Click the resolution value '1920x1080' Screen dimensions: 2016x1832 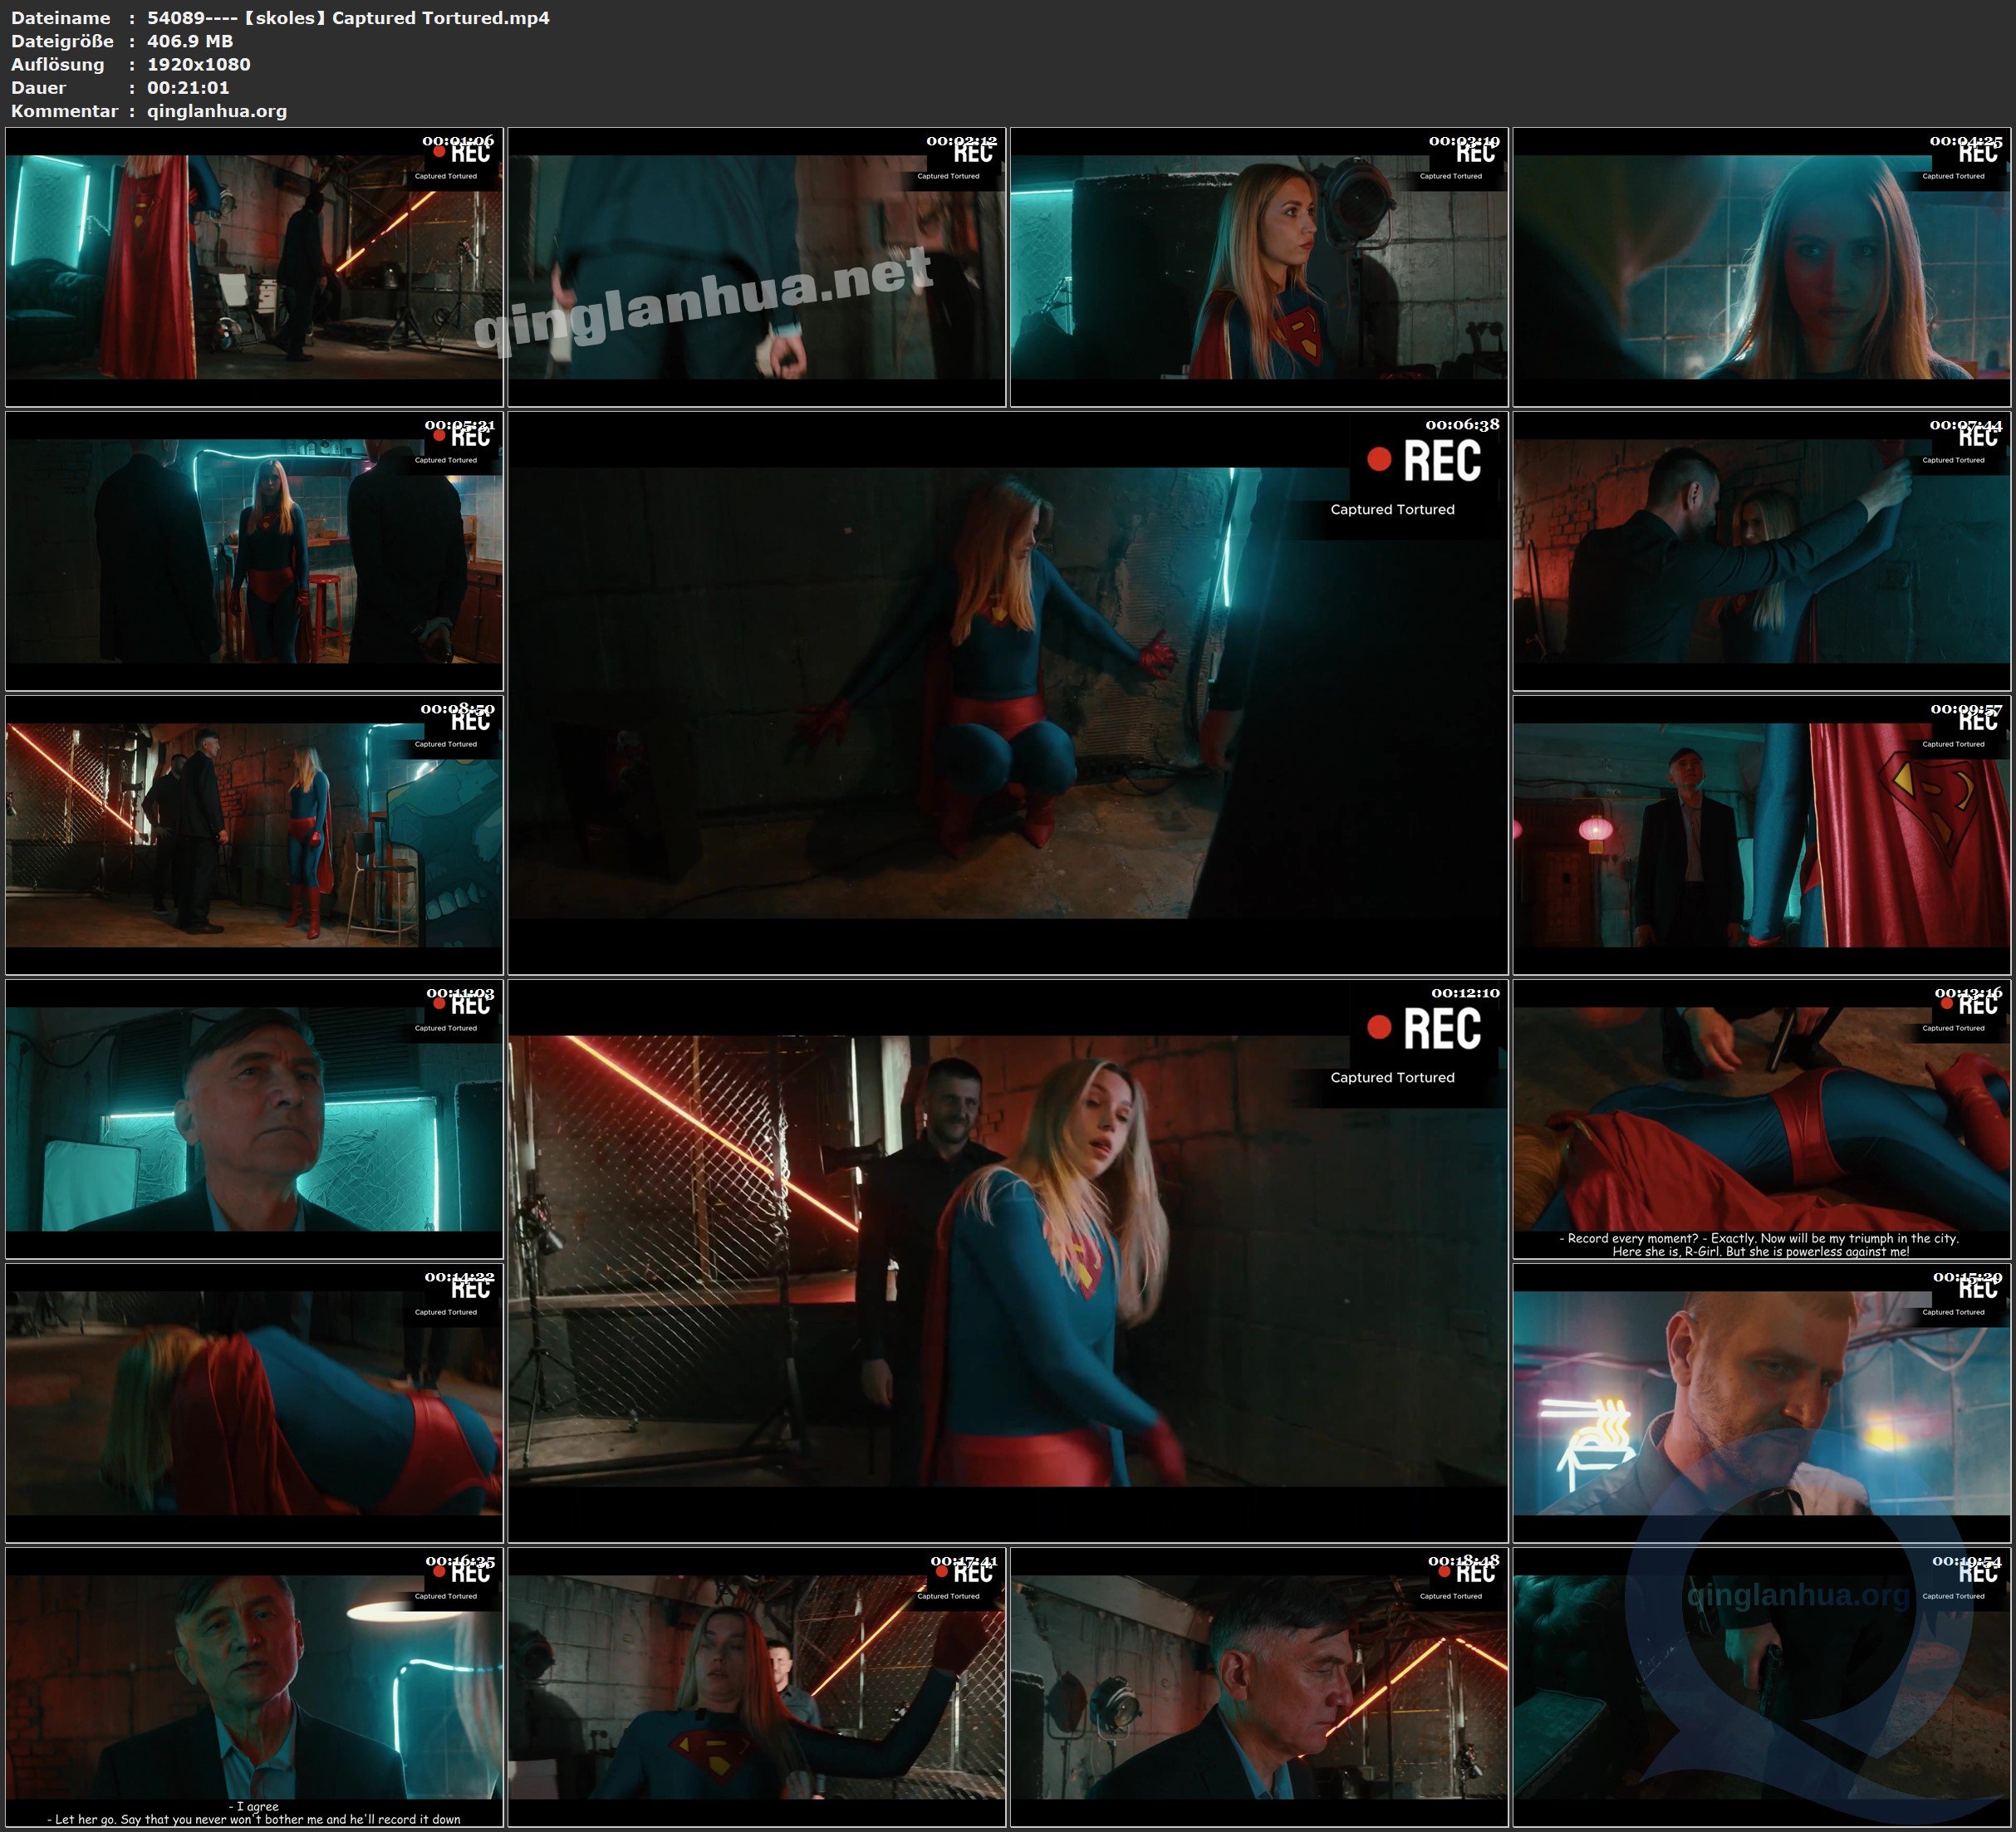coord(199,64)
